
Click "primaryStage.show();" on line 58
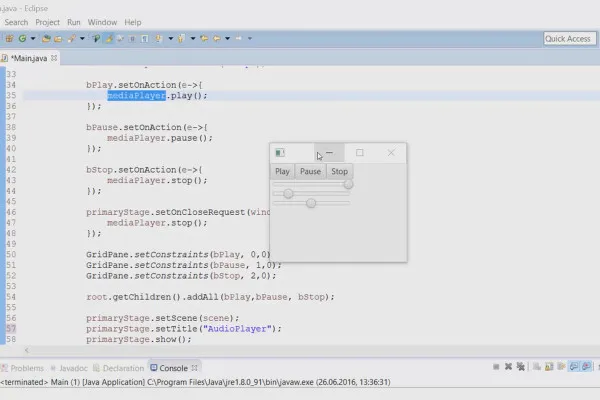pos(139,340)
